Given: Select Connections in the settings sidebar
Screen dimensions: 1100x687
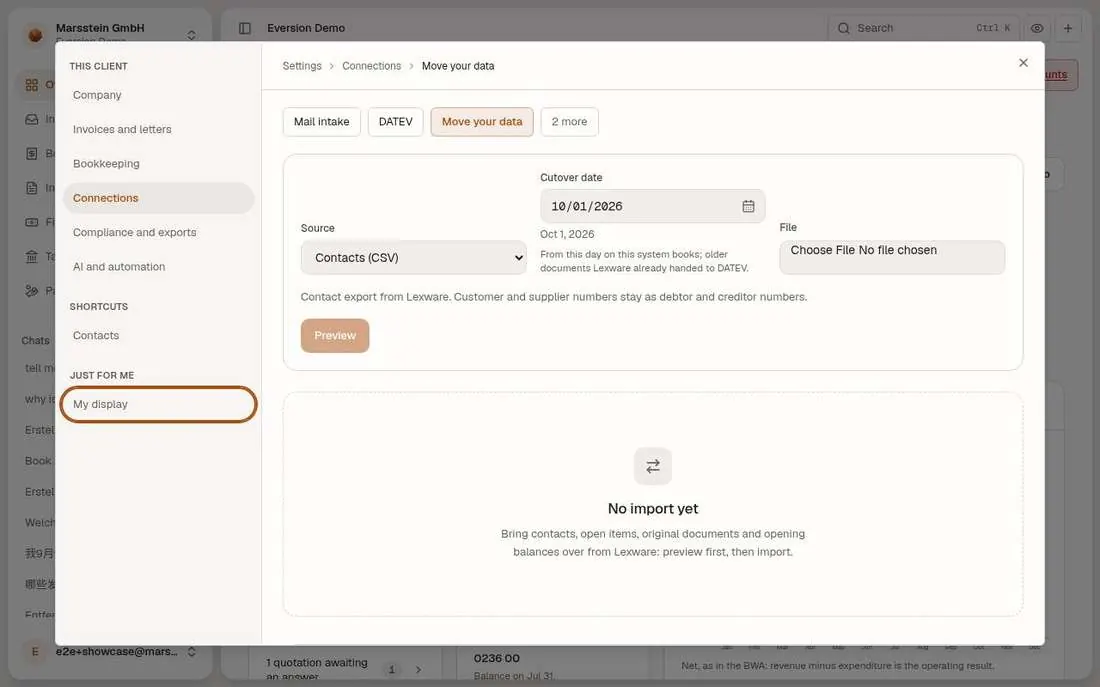Looking at the screenshot, I should (159, 198).
